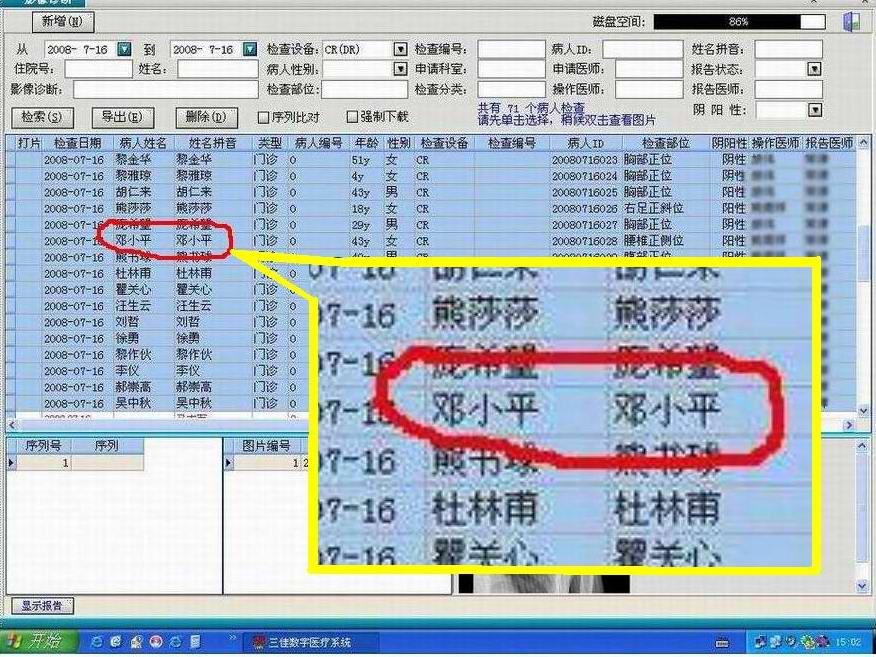Click the 显示报告 button
This screenshot has height=657, width=876.
pyautogui.click(x=42, y=606)
